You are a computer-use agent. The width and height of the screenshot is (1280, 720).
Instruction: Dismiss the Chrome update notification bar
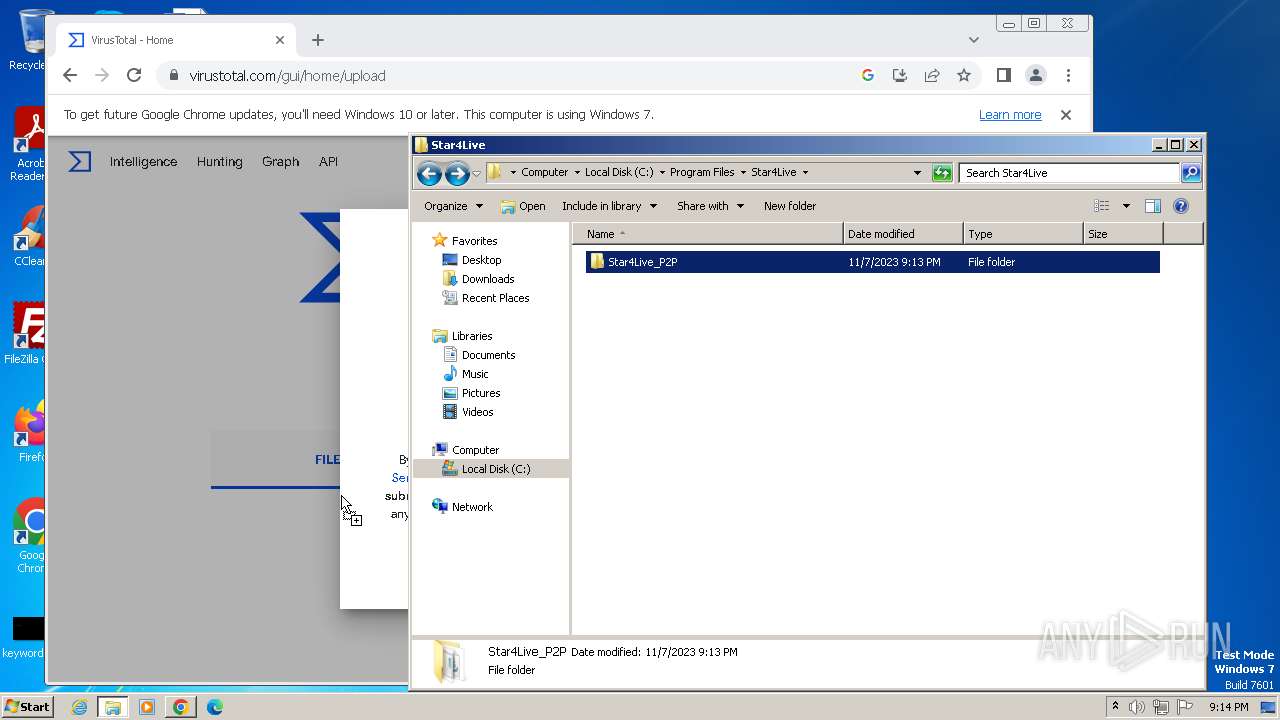tap(1066, 115)
